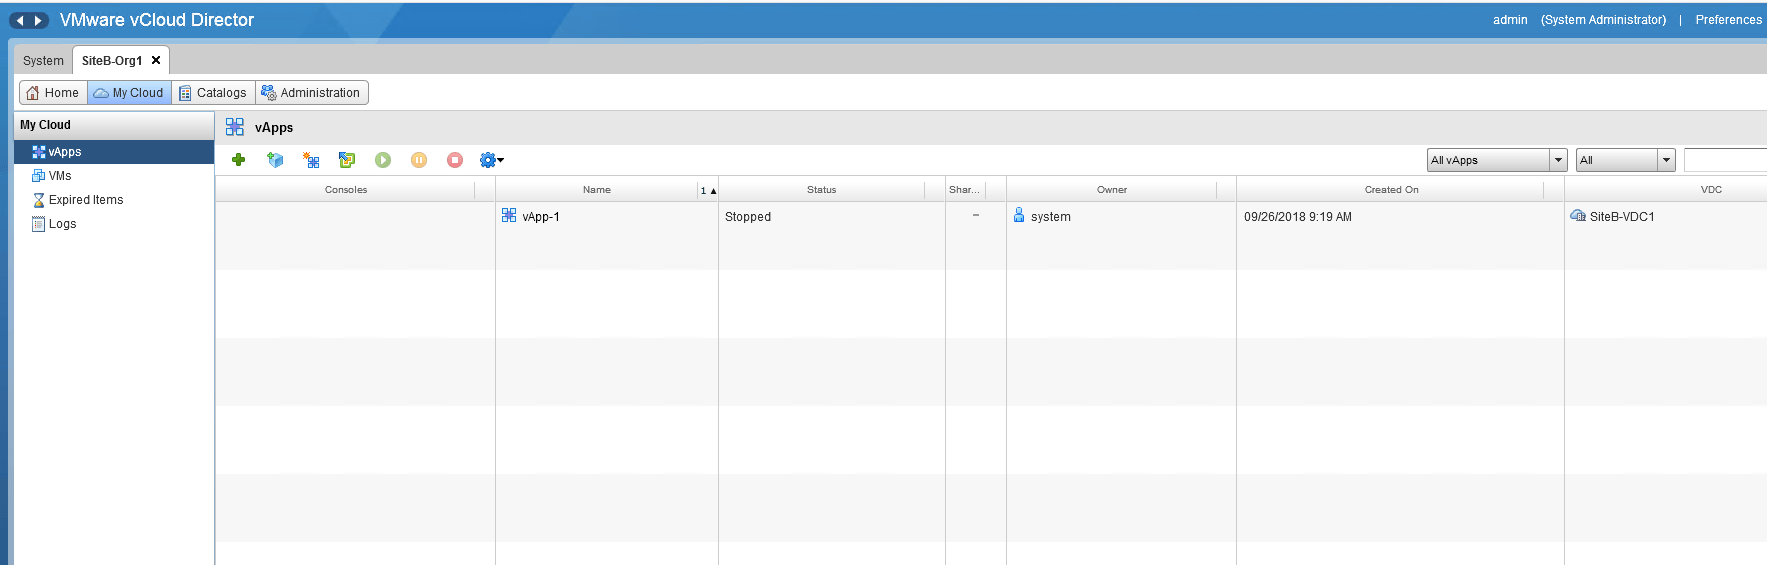Click the orange suspend vApp icon
The image size is (1767, 565).
(419, 160)
